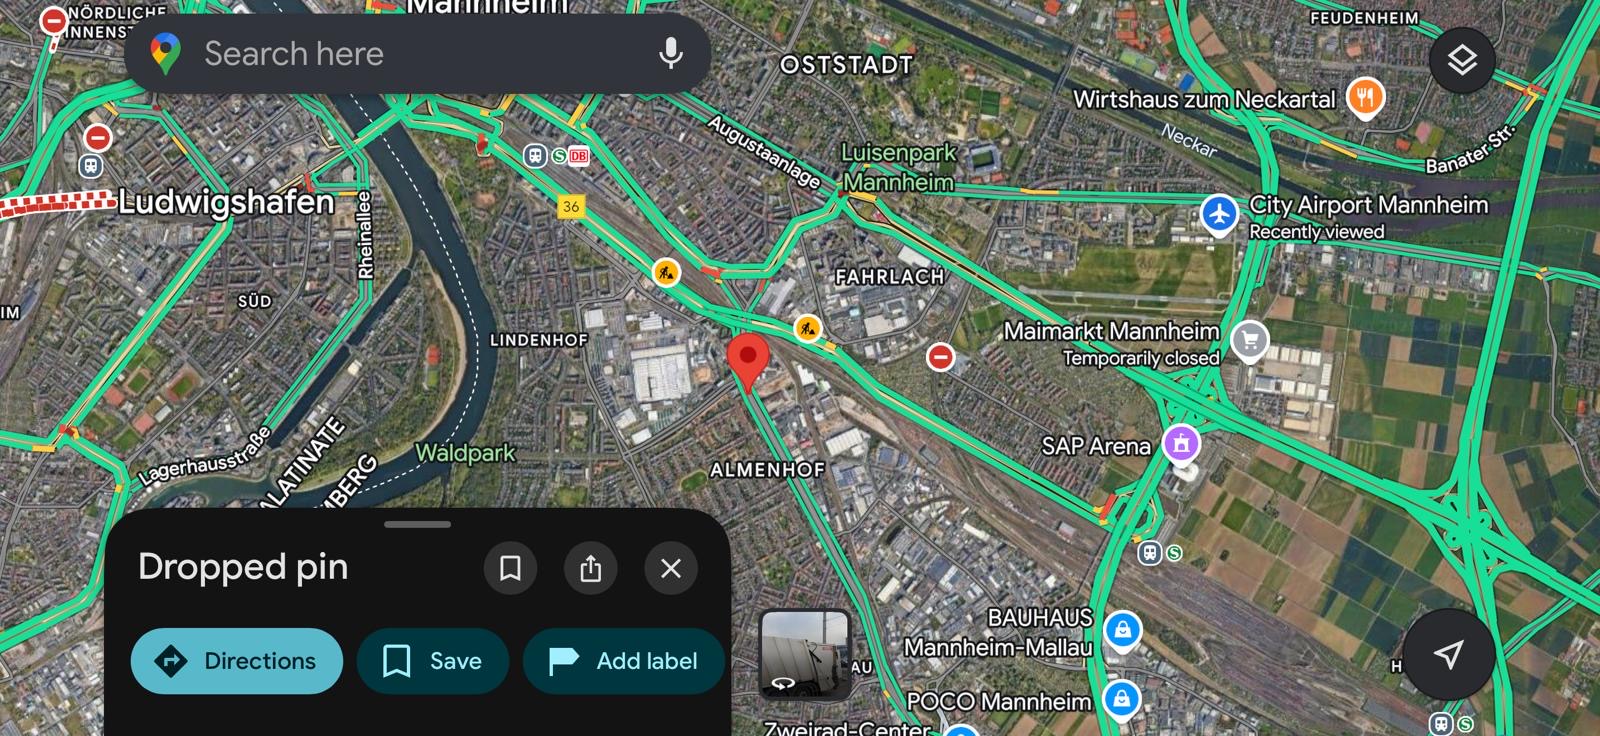
Task: Add label to the dropped pin
Action: 624,661
